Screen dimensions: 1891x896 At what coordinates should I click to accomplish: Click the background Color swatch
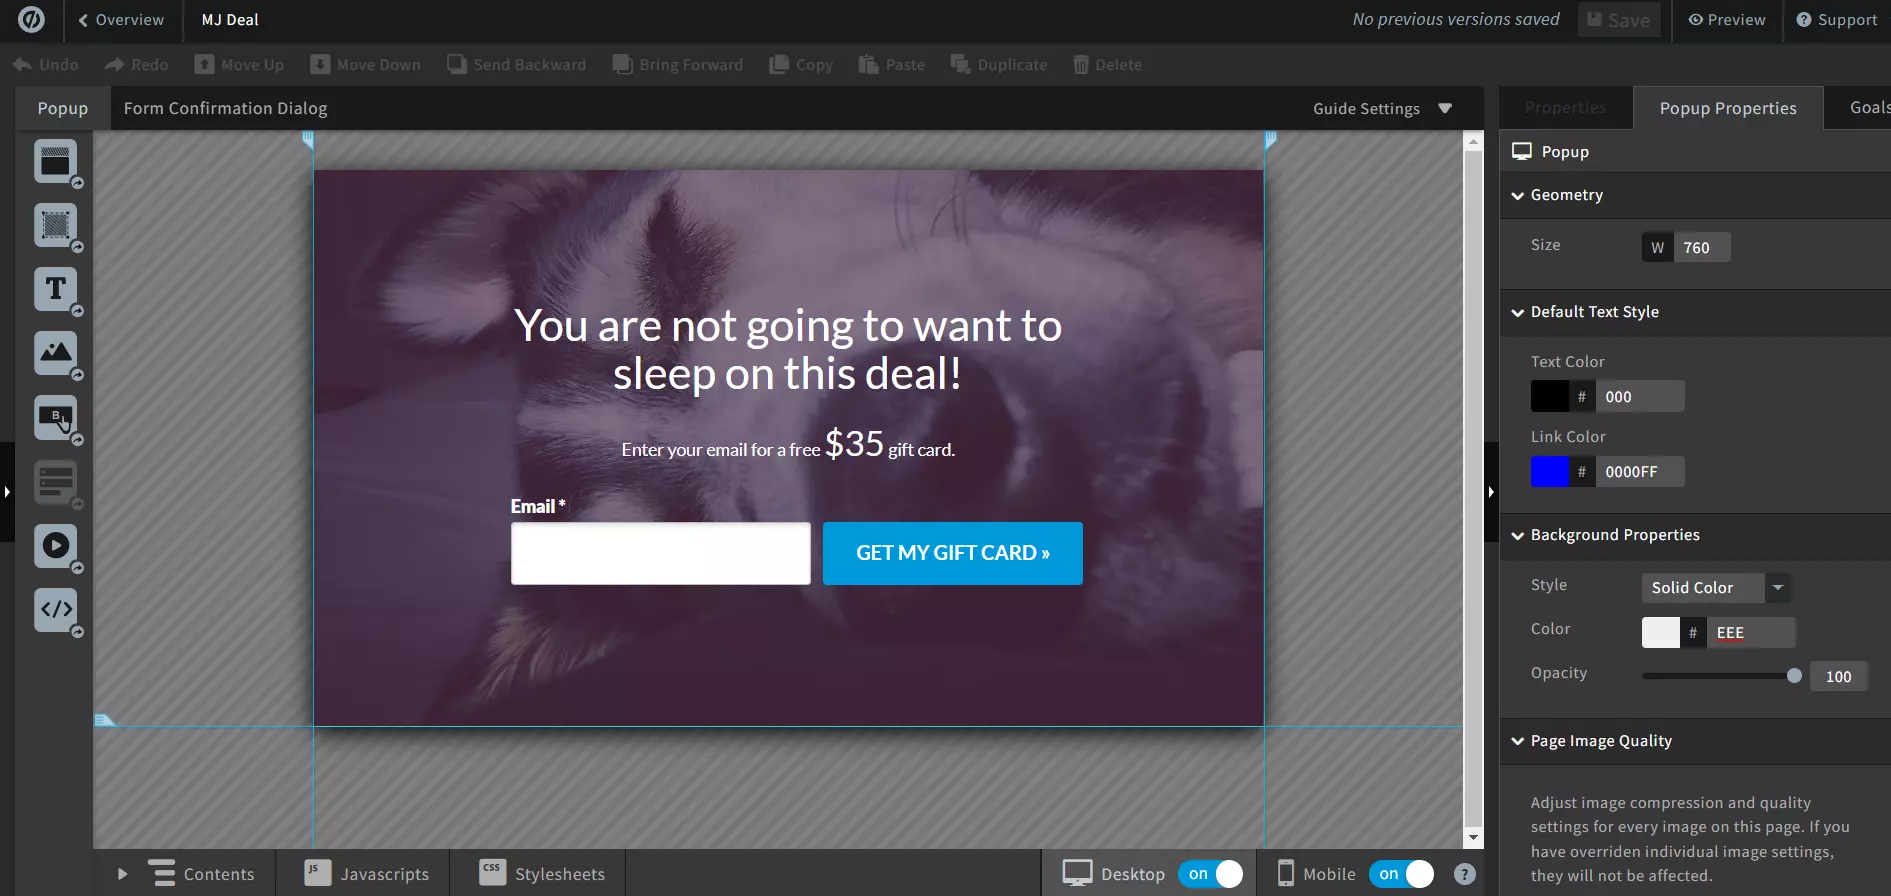click(1661, 632)
